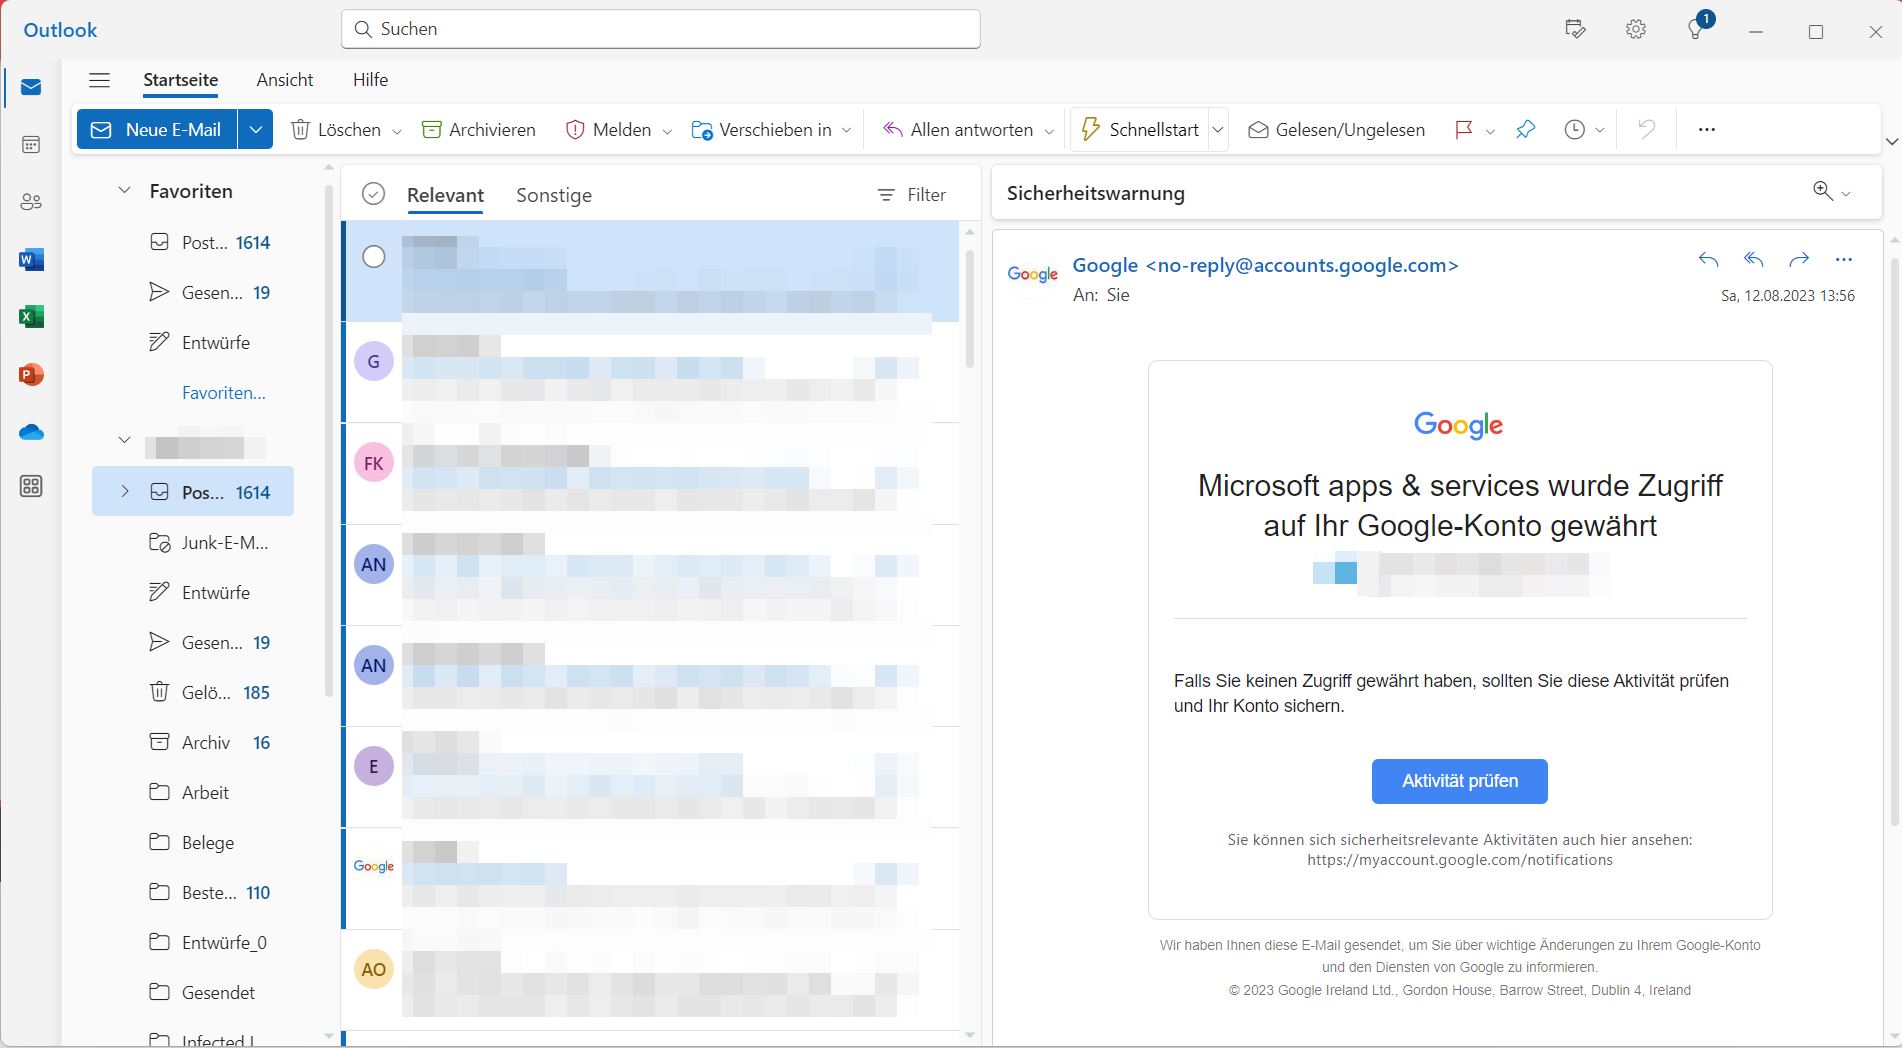This screenshot has width=1902, height=1048.
Task: Expand the Posteingang subfolder chevron
Action: pyautogui.click(x=125, y=491)
